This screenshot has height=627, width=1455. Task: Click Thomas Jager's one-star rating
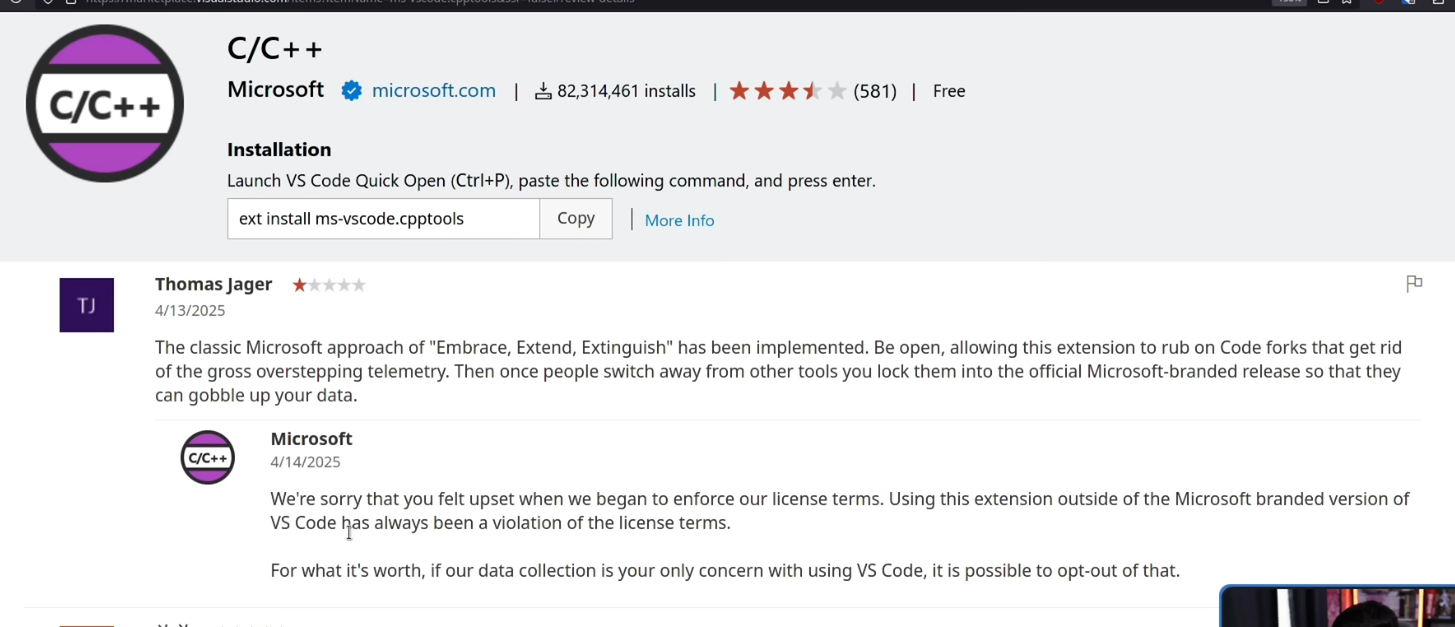coord(329,285)
